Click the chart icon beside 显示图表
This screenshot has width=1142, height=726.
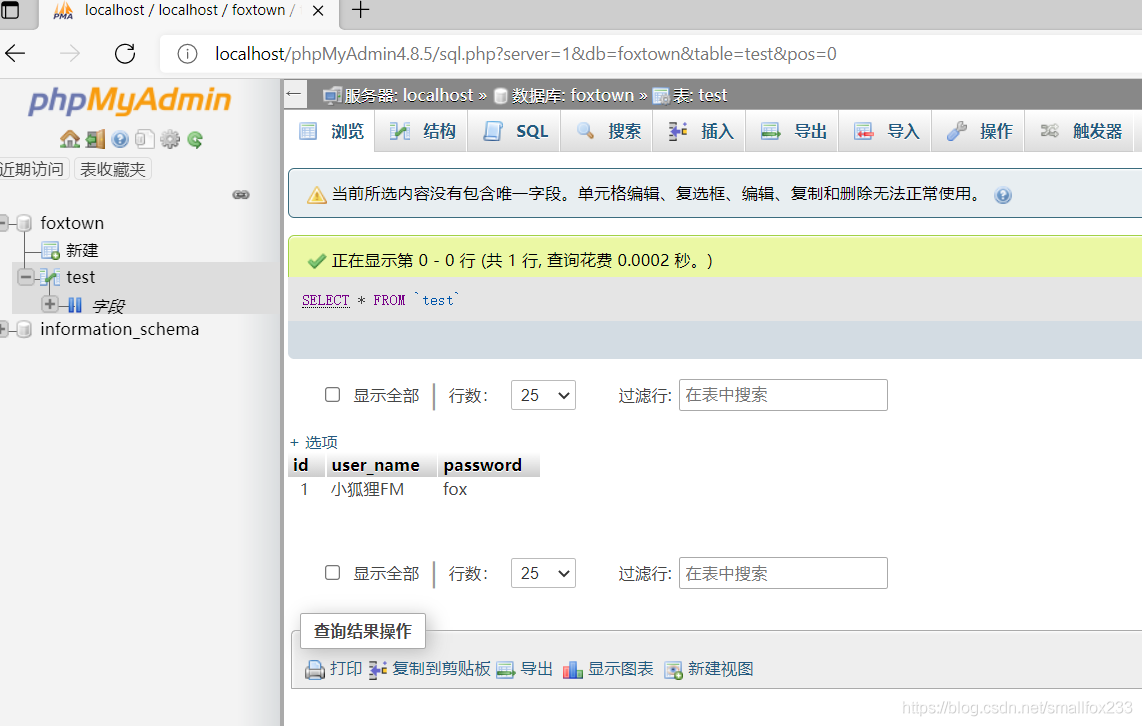coord(572,669)
